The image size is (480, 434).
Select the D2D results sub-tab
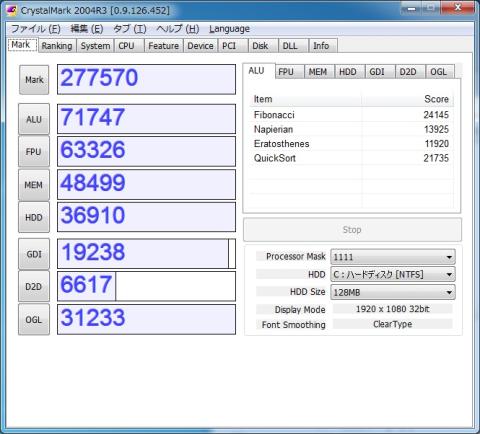[410, 72]
